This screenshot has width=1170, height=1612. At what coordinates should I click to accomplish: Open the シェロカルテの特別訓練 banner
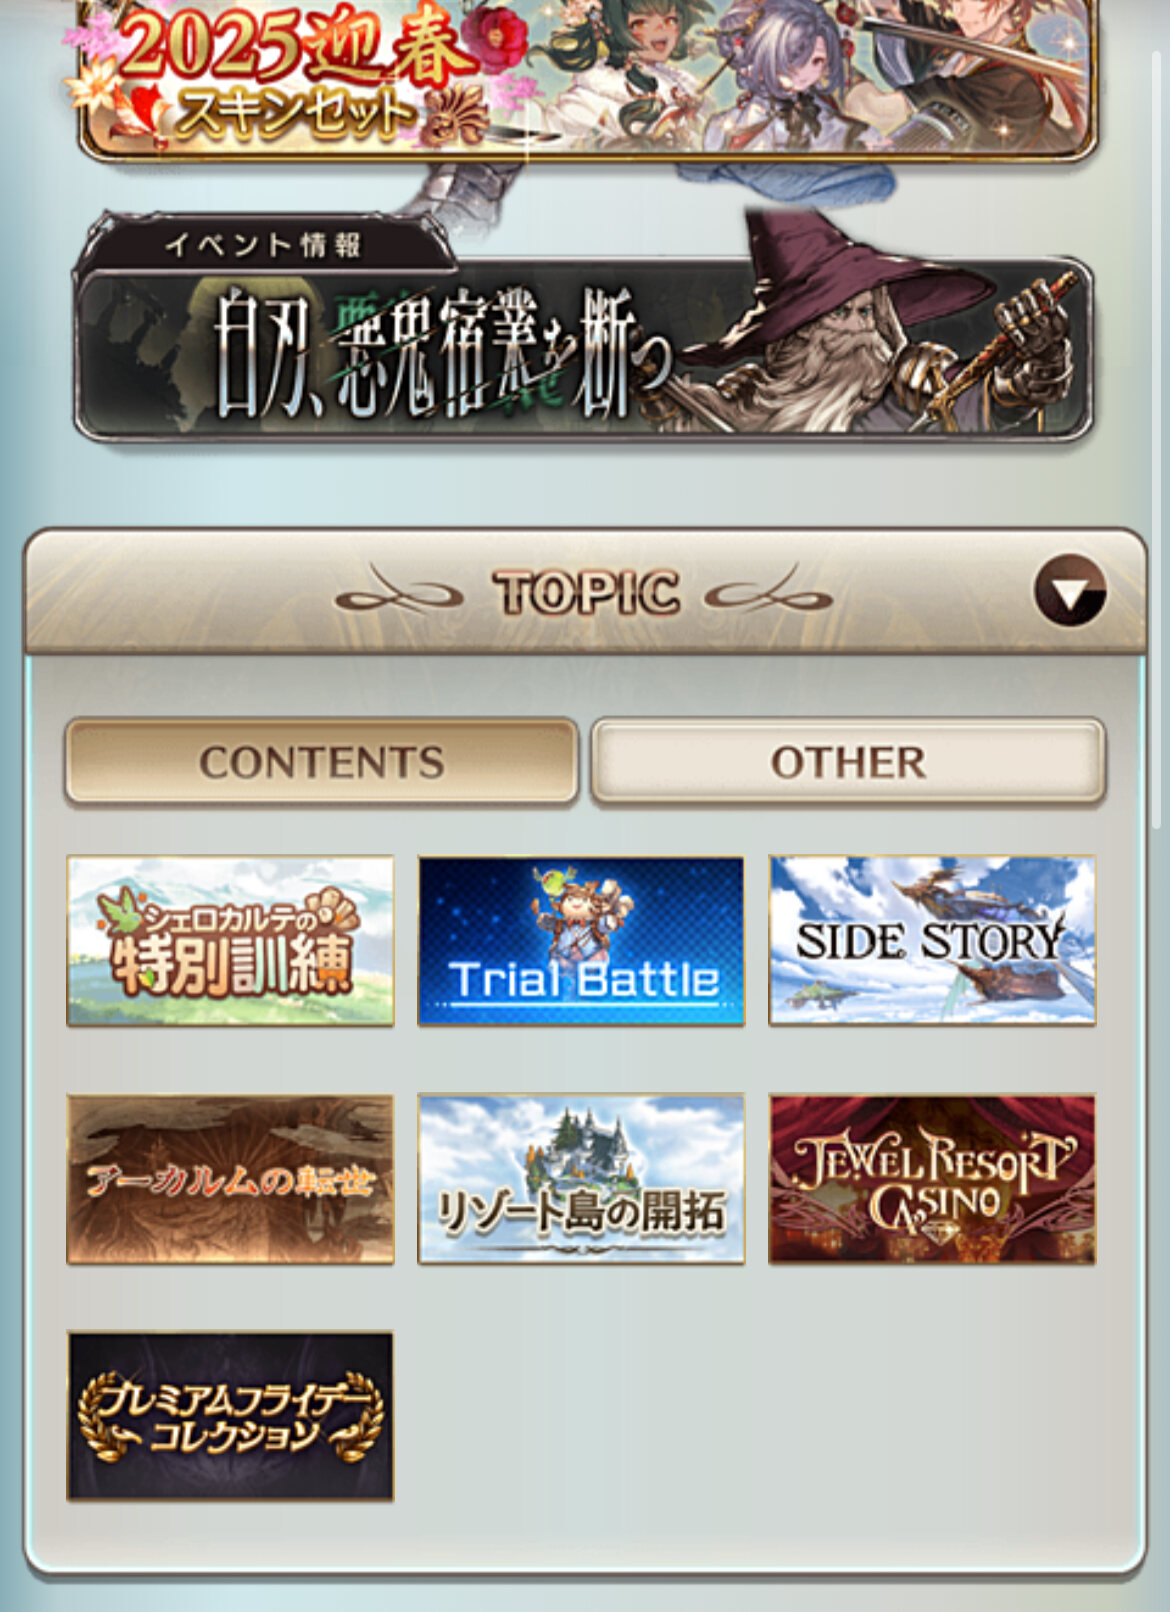230,940
